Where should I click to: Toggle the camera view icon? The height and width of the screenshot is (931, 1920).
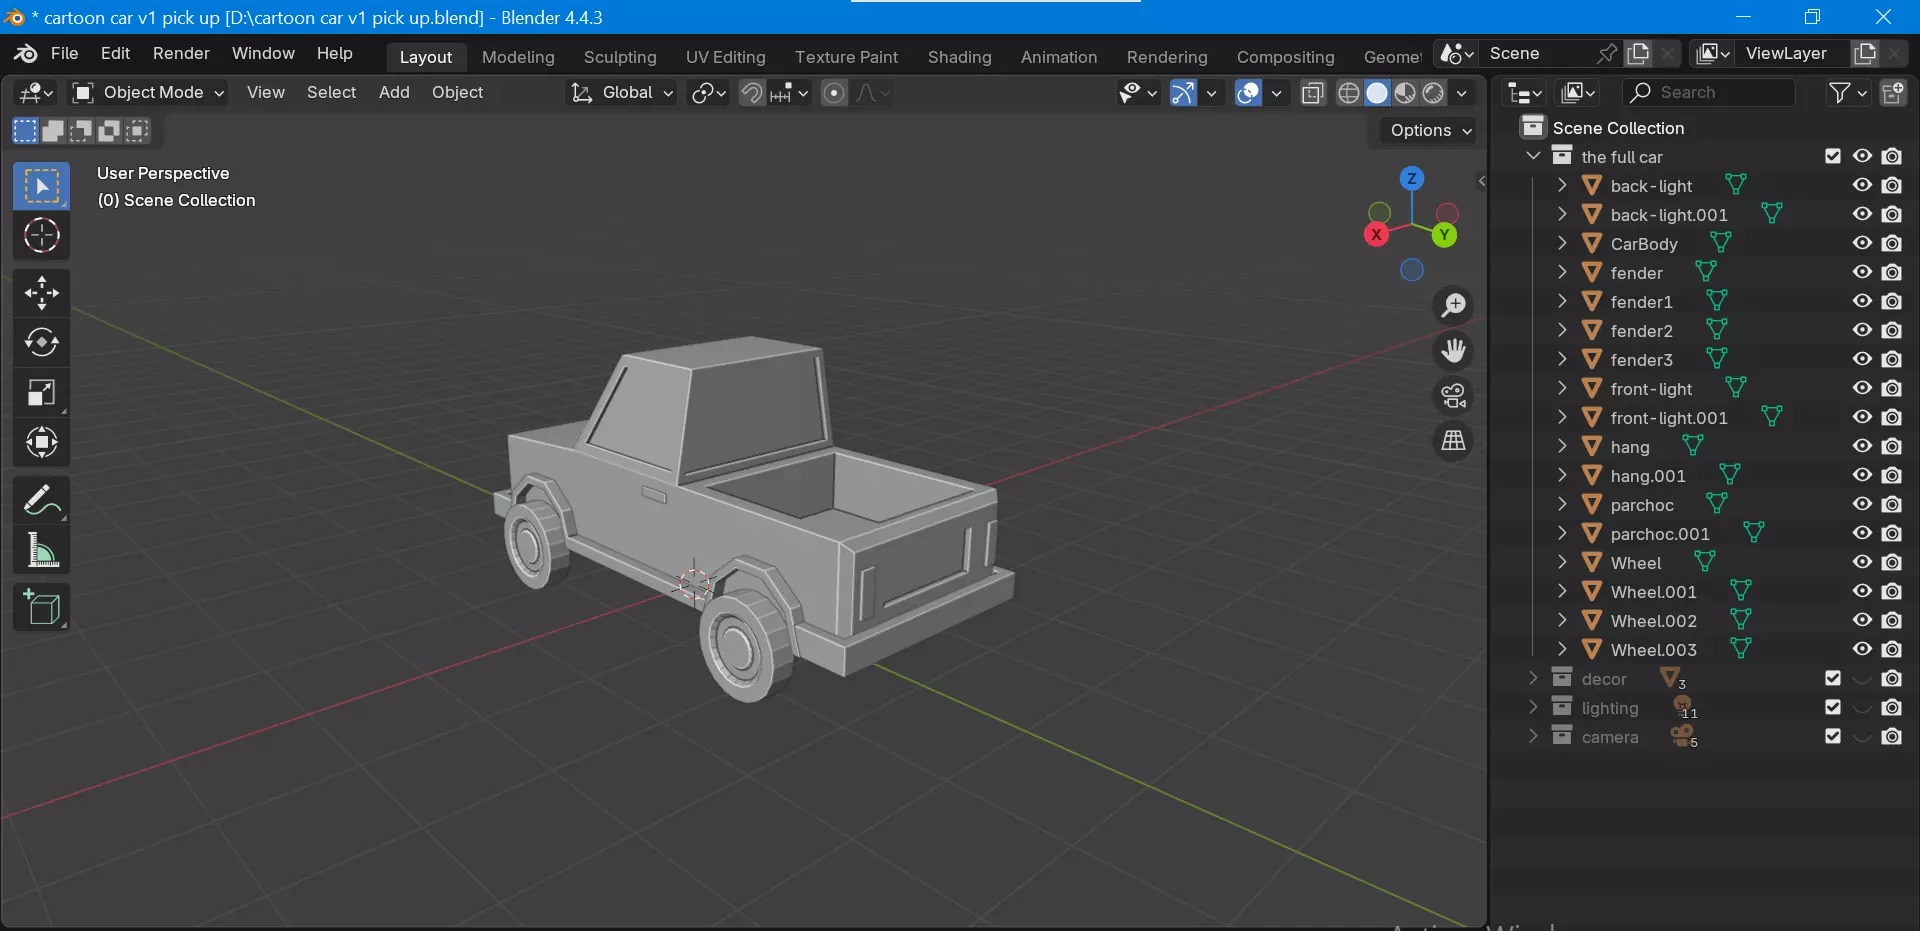tap(1453, 395)
